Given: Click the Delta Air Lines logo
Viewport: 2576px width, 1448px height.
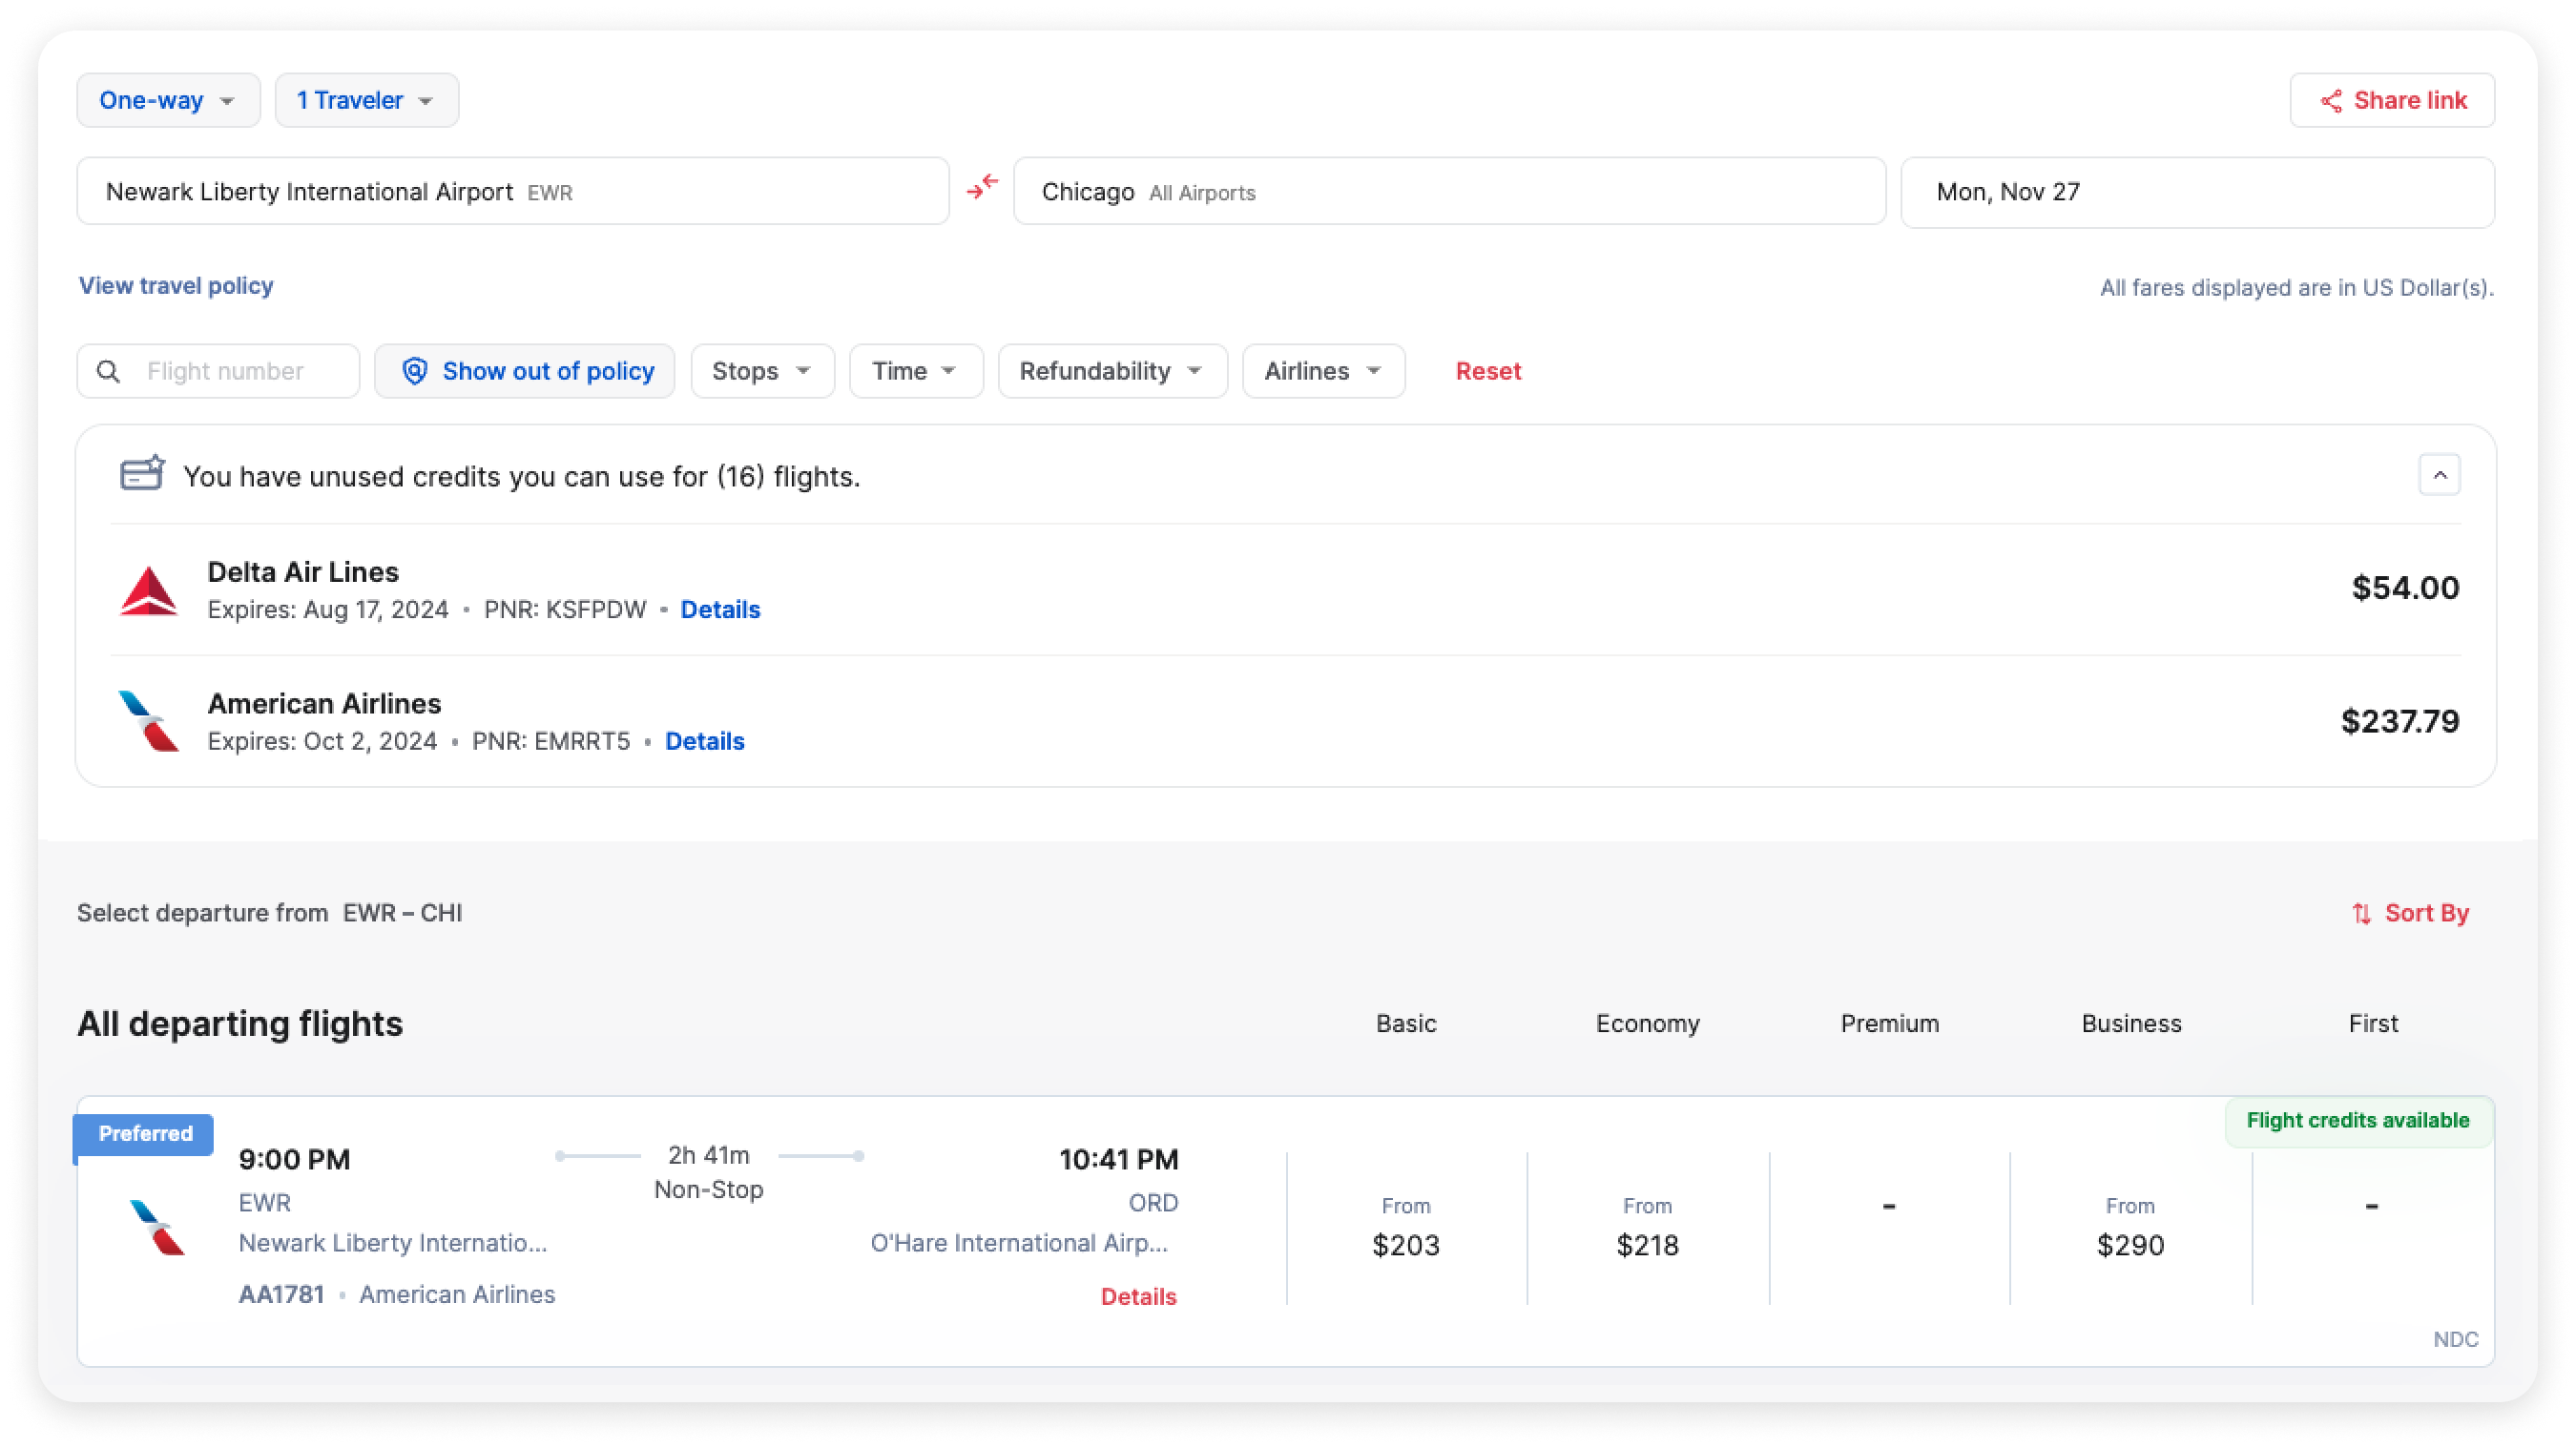Looking at the screenshot, I should 149,591.
